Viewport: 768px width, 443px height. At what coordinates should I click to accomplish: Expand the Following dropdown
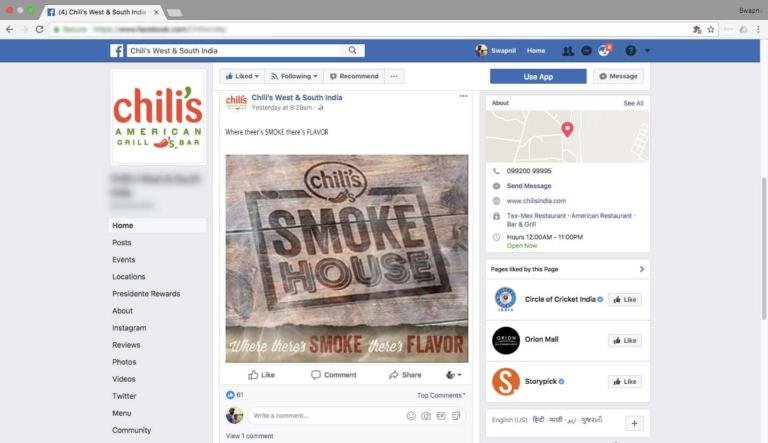[294, 76]
